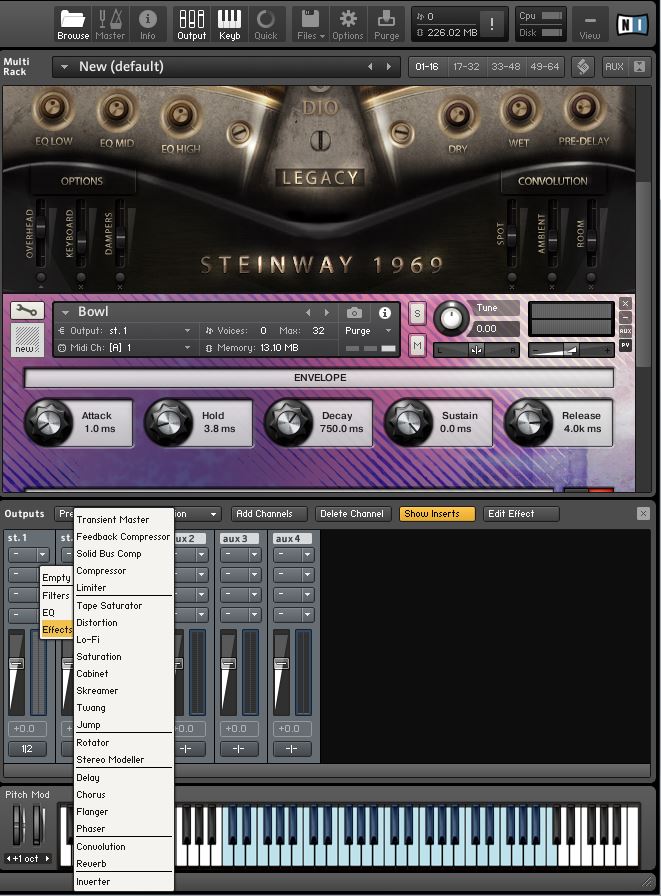Open the New (default) multi dropdown
This screenshot has width=661, height=896.
pos(65,67)
